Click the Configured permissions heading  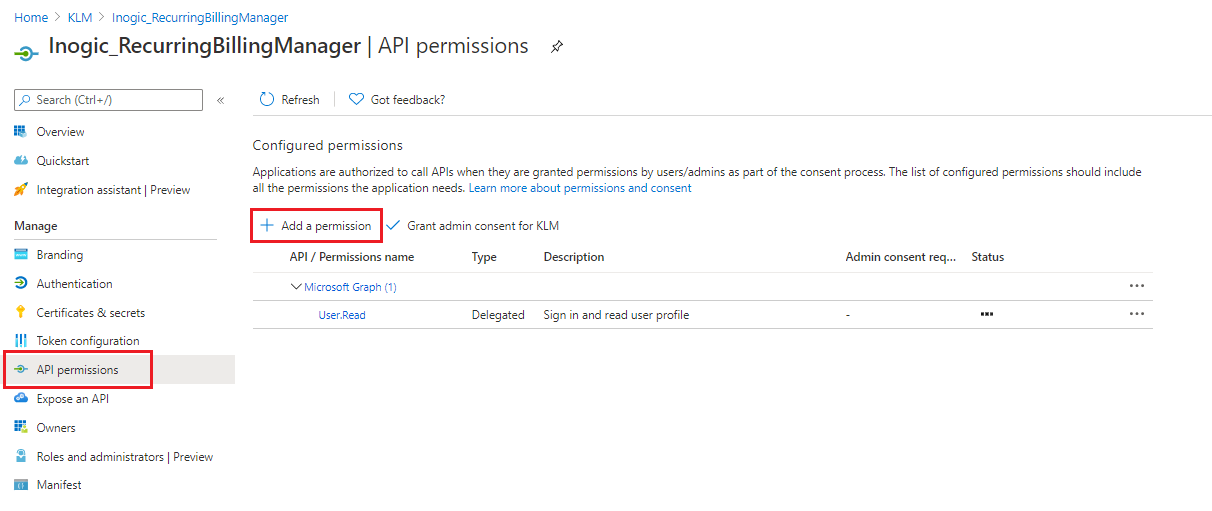pyautogui.click(x=328, y=146)
